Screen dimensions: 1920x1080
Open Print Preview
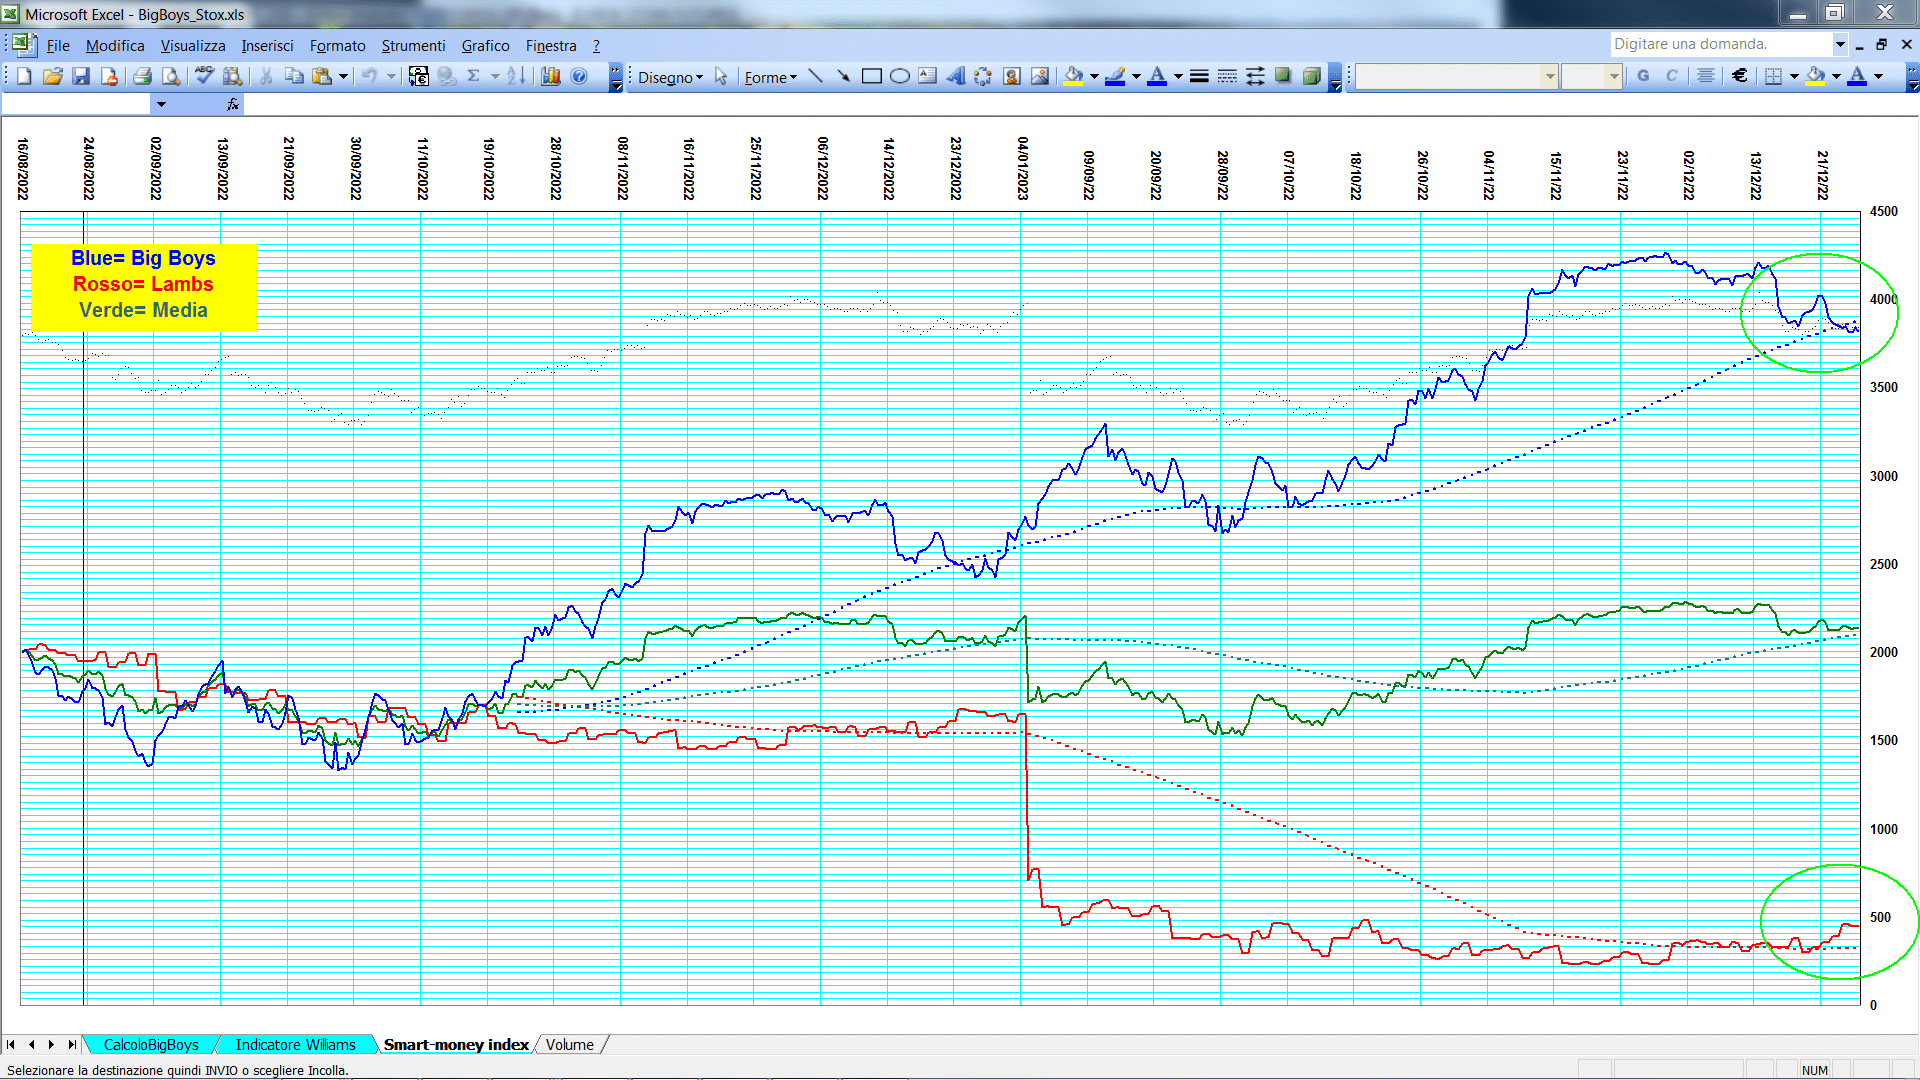[171, 77]
